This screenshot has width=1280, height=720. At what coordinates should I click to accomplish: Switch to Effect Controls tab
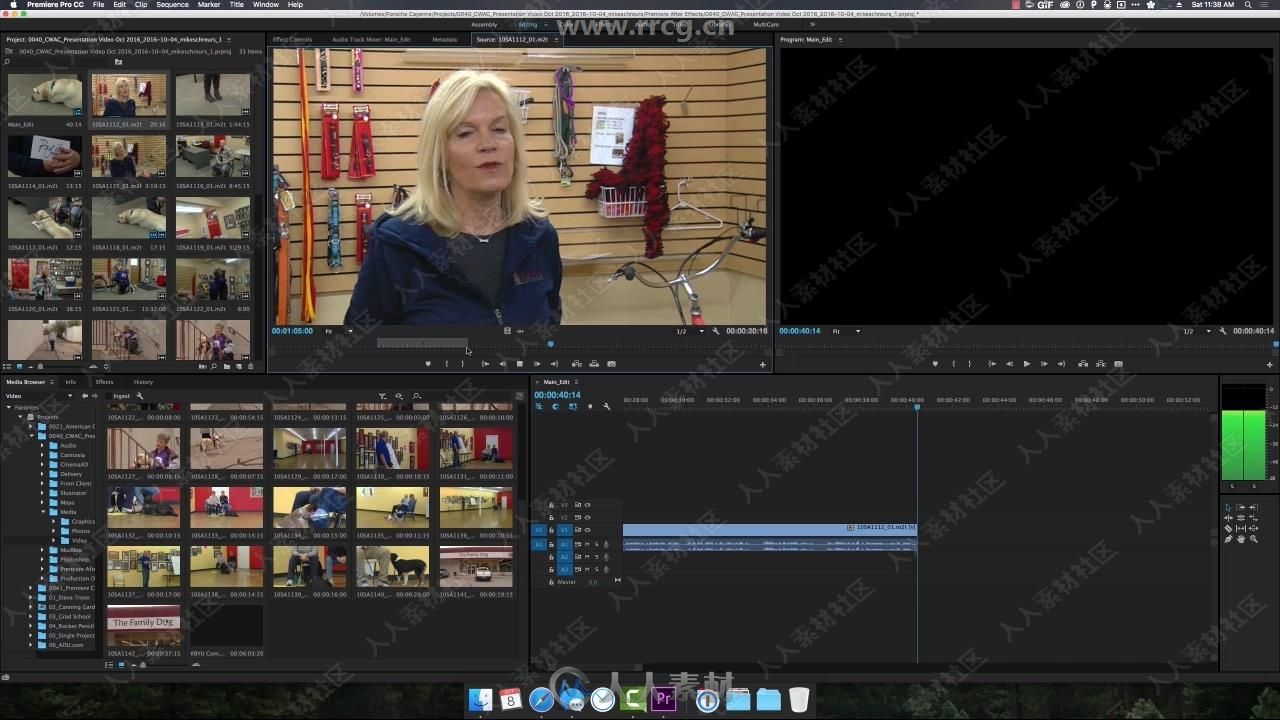coord(292,39)
